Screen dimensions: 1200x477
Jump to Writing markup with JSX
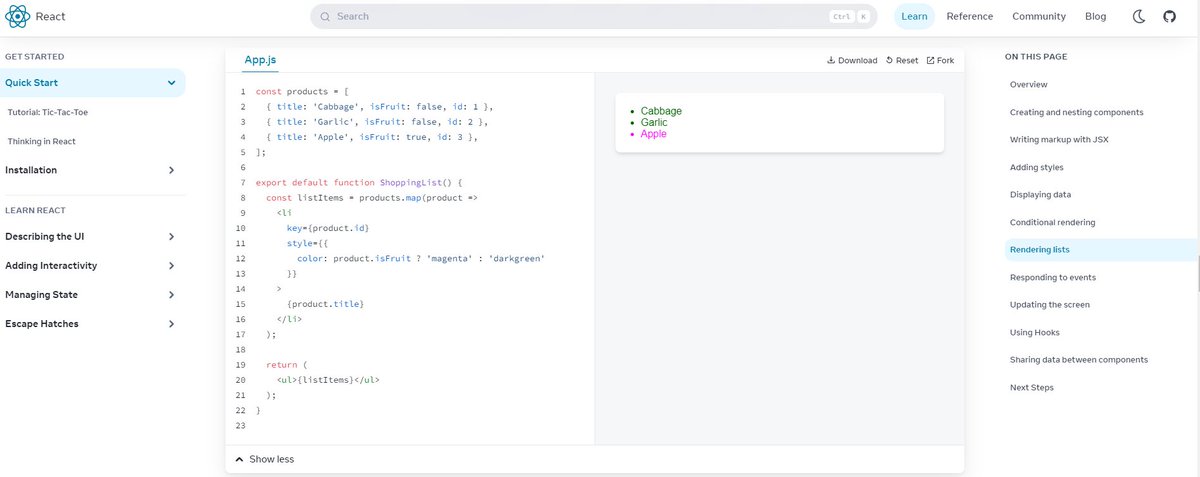(x=1059, y=140)
